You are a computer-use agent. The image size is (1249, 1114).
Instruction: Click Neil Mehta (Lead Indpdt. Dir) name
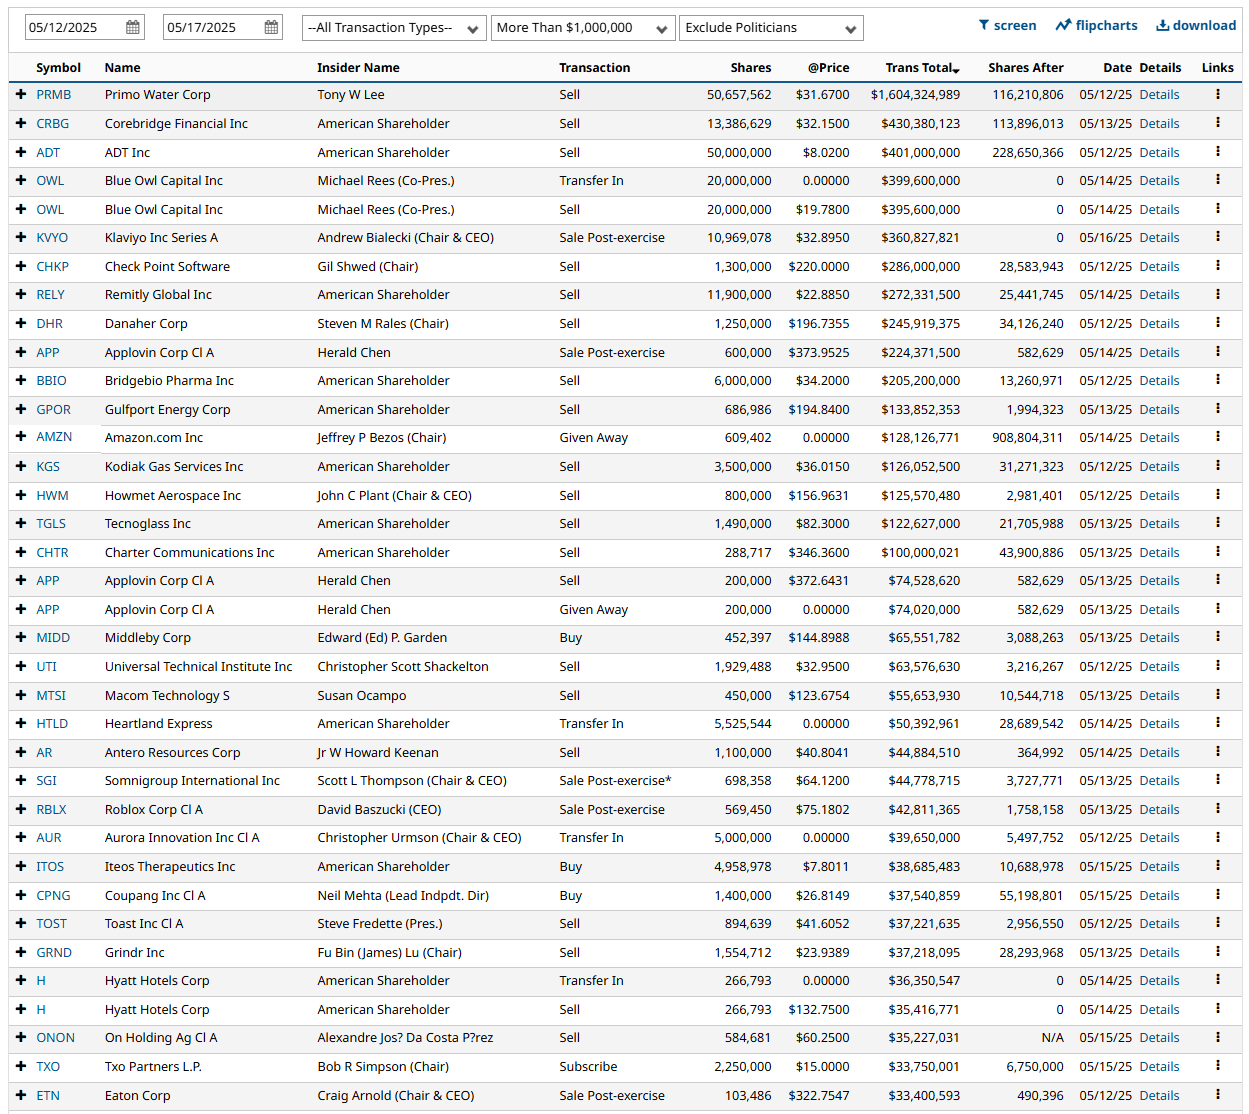[403, 896]
